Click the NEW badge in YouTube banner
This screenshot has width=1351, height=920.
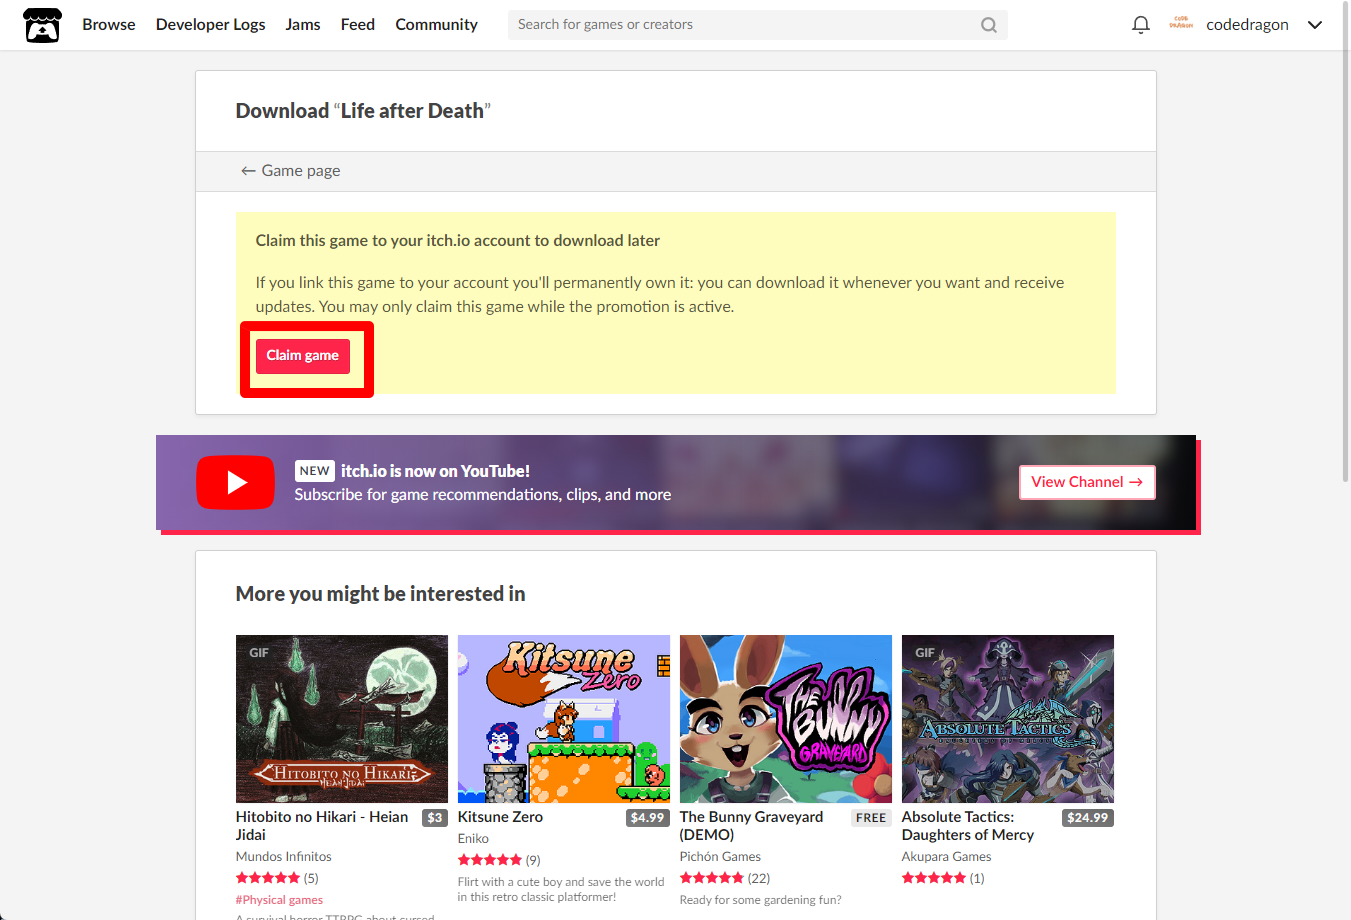[314, 471]
